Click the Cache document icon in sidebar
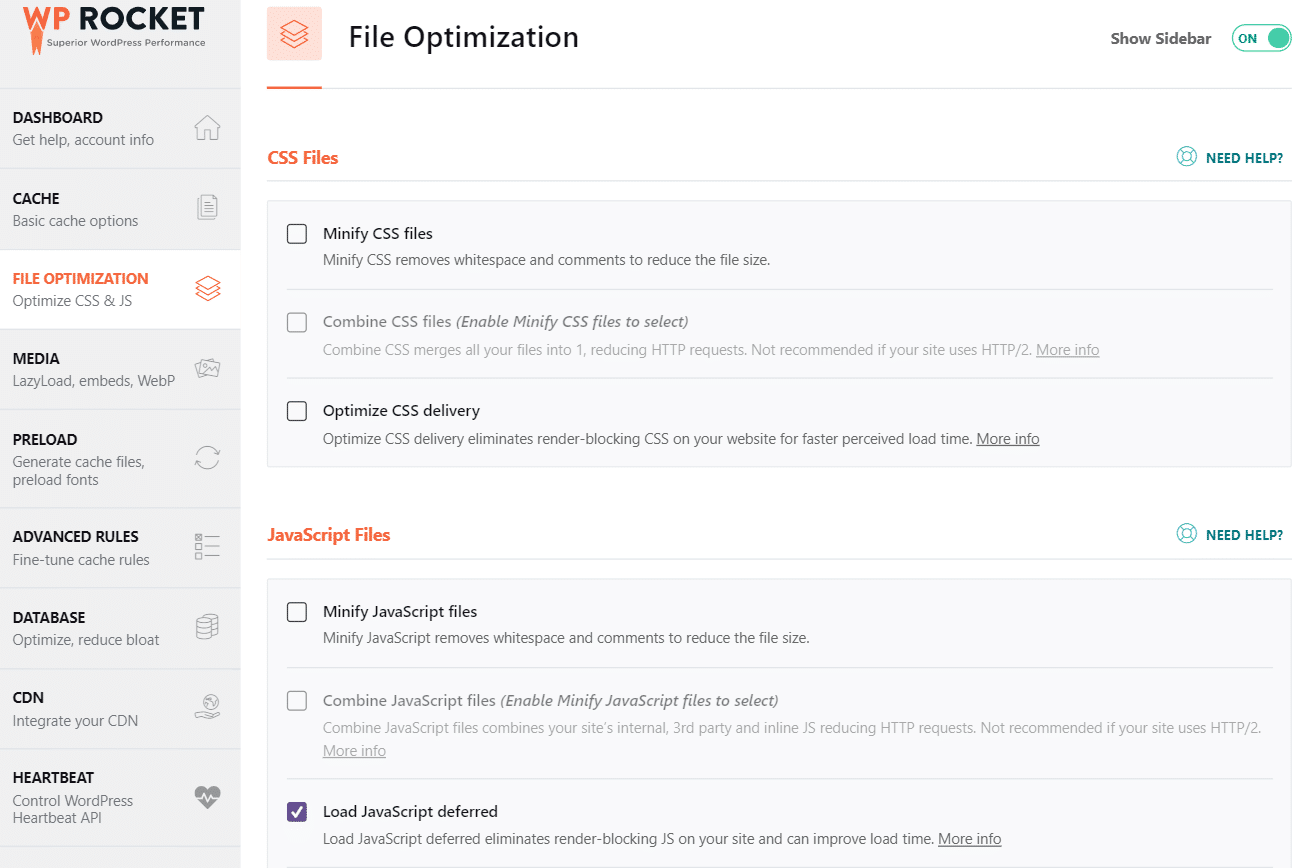Viewport: 1294px width, 868px height. point(207,206)
